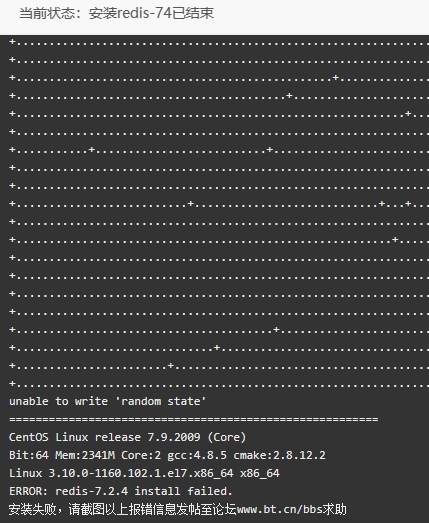The image size is (429, 523).
Task: Click the (Core) text in the CentOS line
Action: pos(227,437)
